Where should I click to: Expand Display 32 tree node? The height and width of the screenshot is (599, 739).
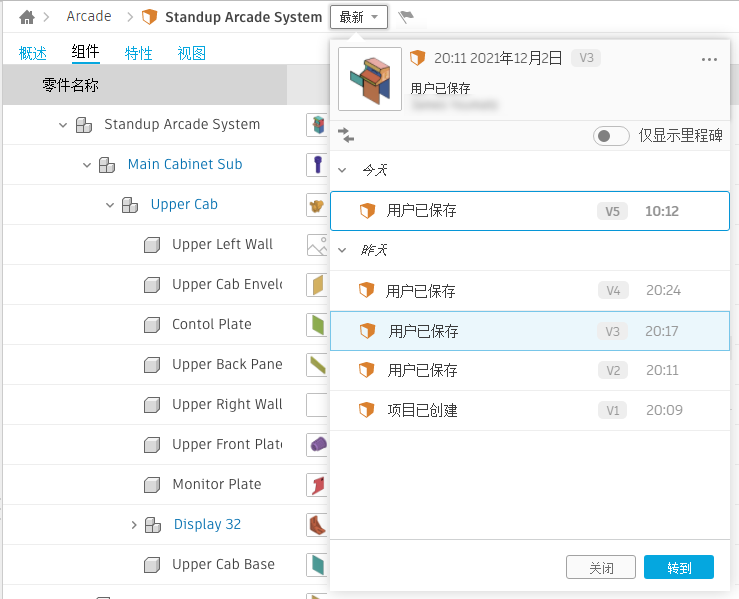[134, 525]
